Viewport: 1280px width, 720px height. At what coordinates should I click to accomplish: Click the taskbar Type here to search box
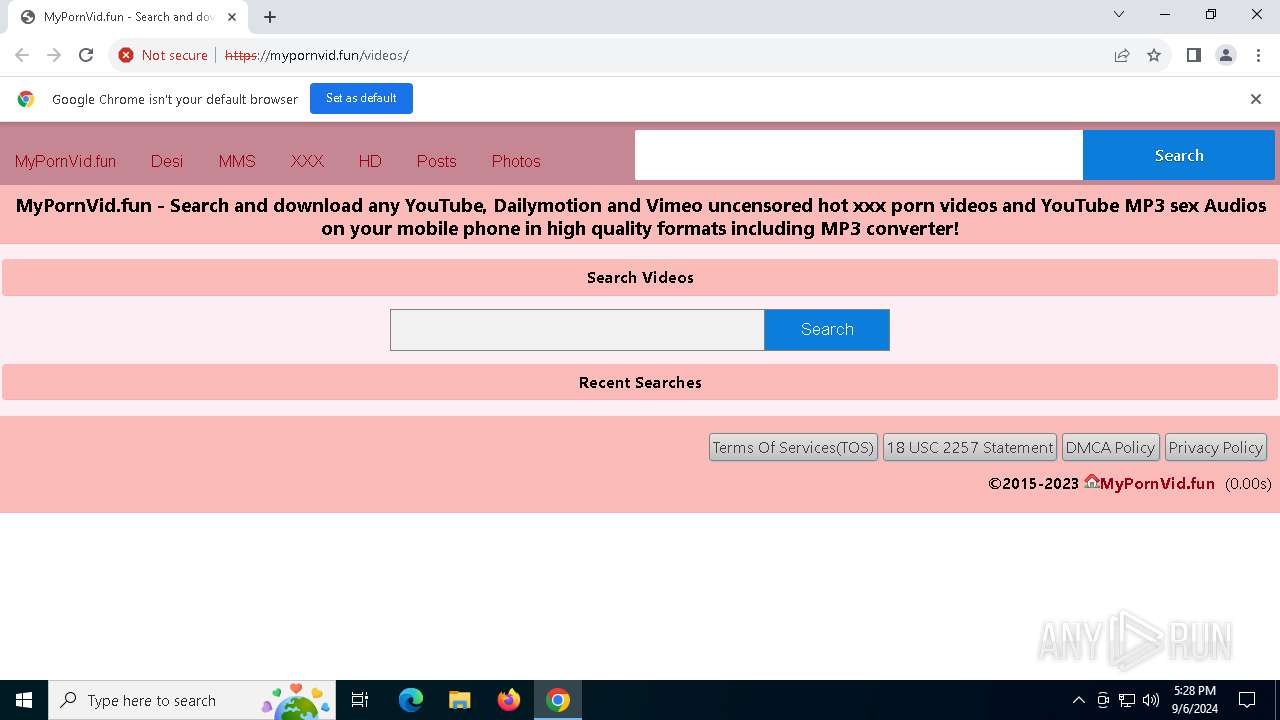(192, 700)
